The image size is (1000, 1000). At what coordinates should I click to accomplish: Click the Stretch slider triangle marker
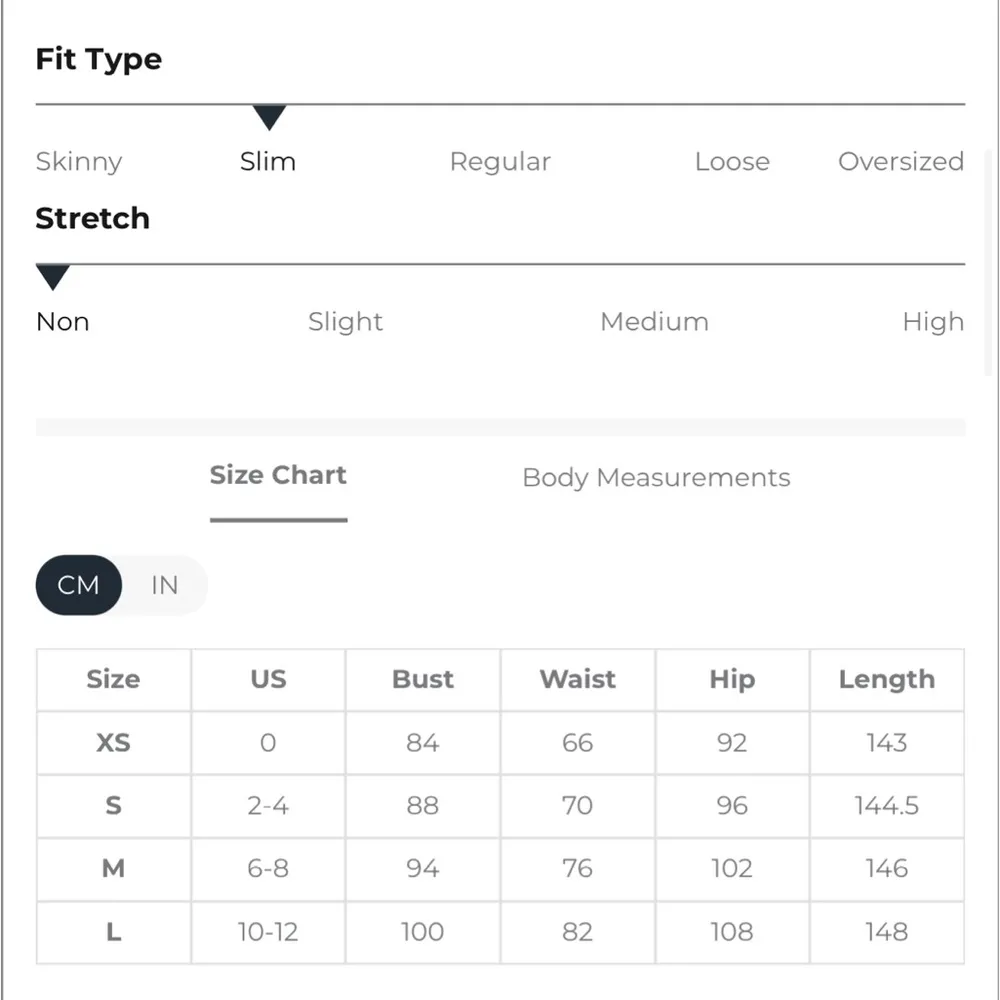point(52,277)
